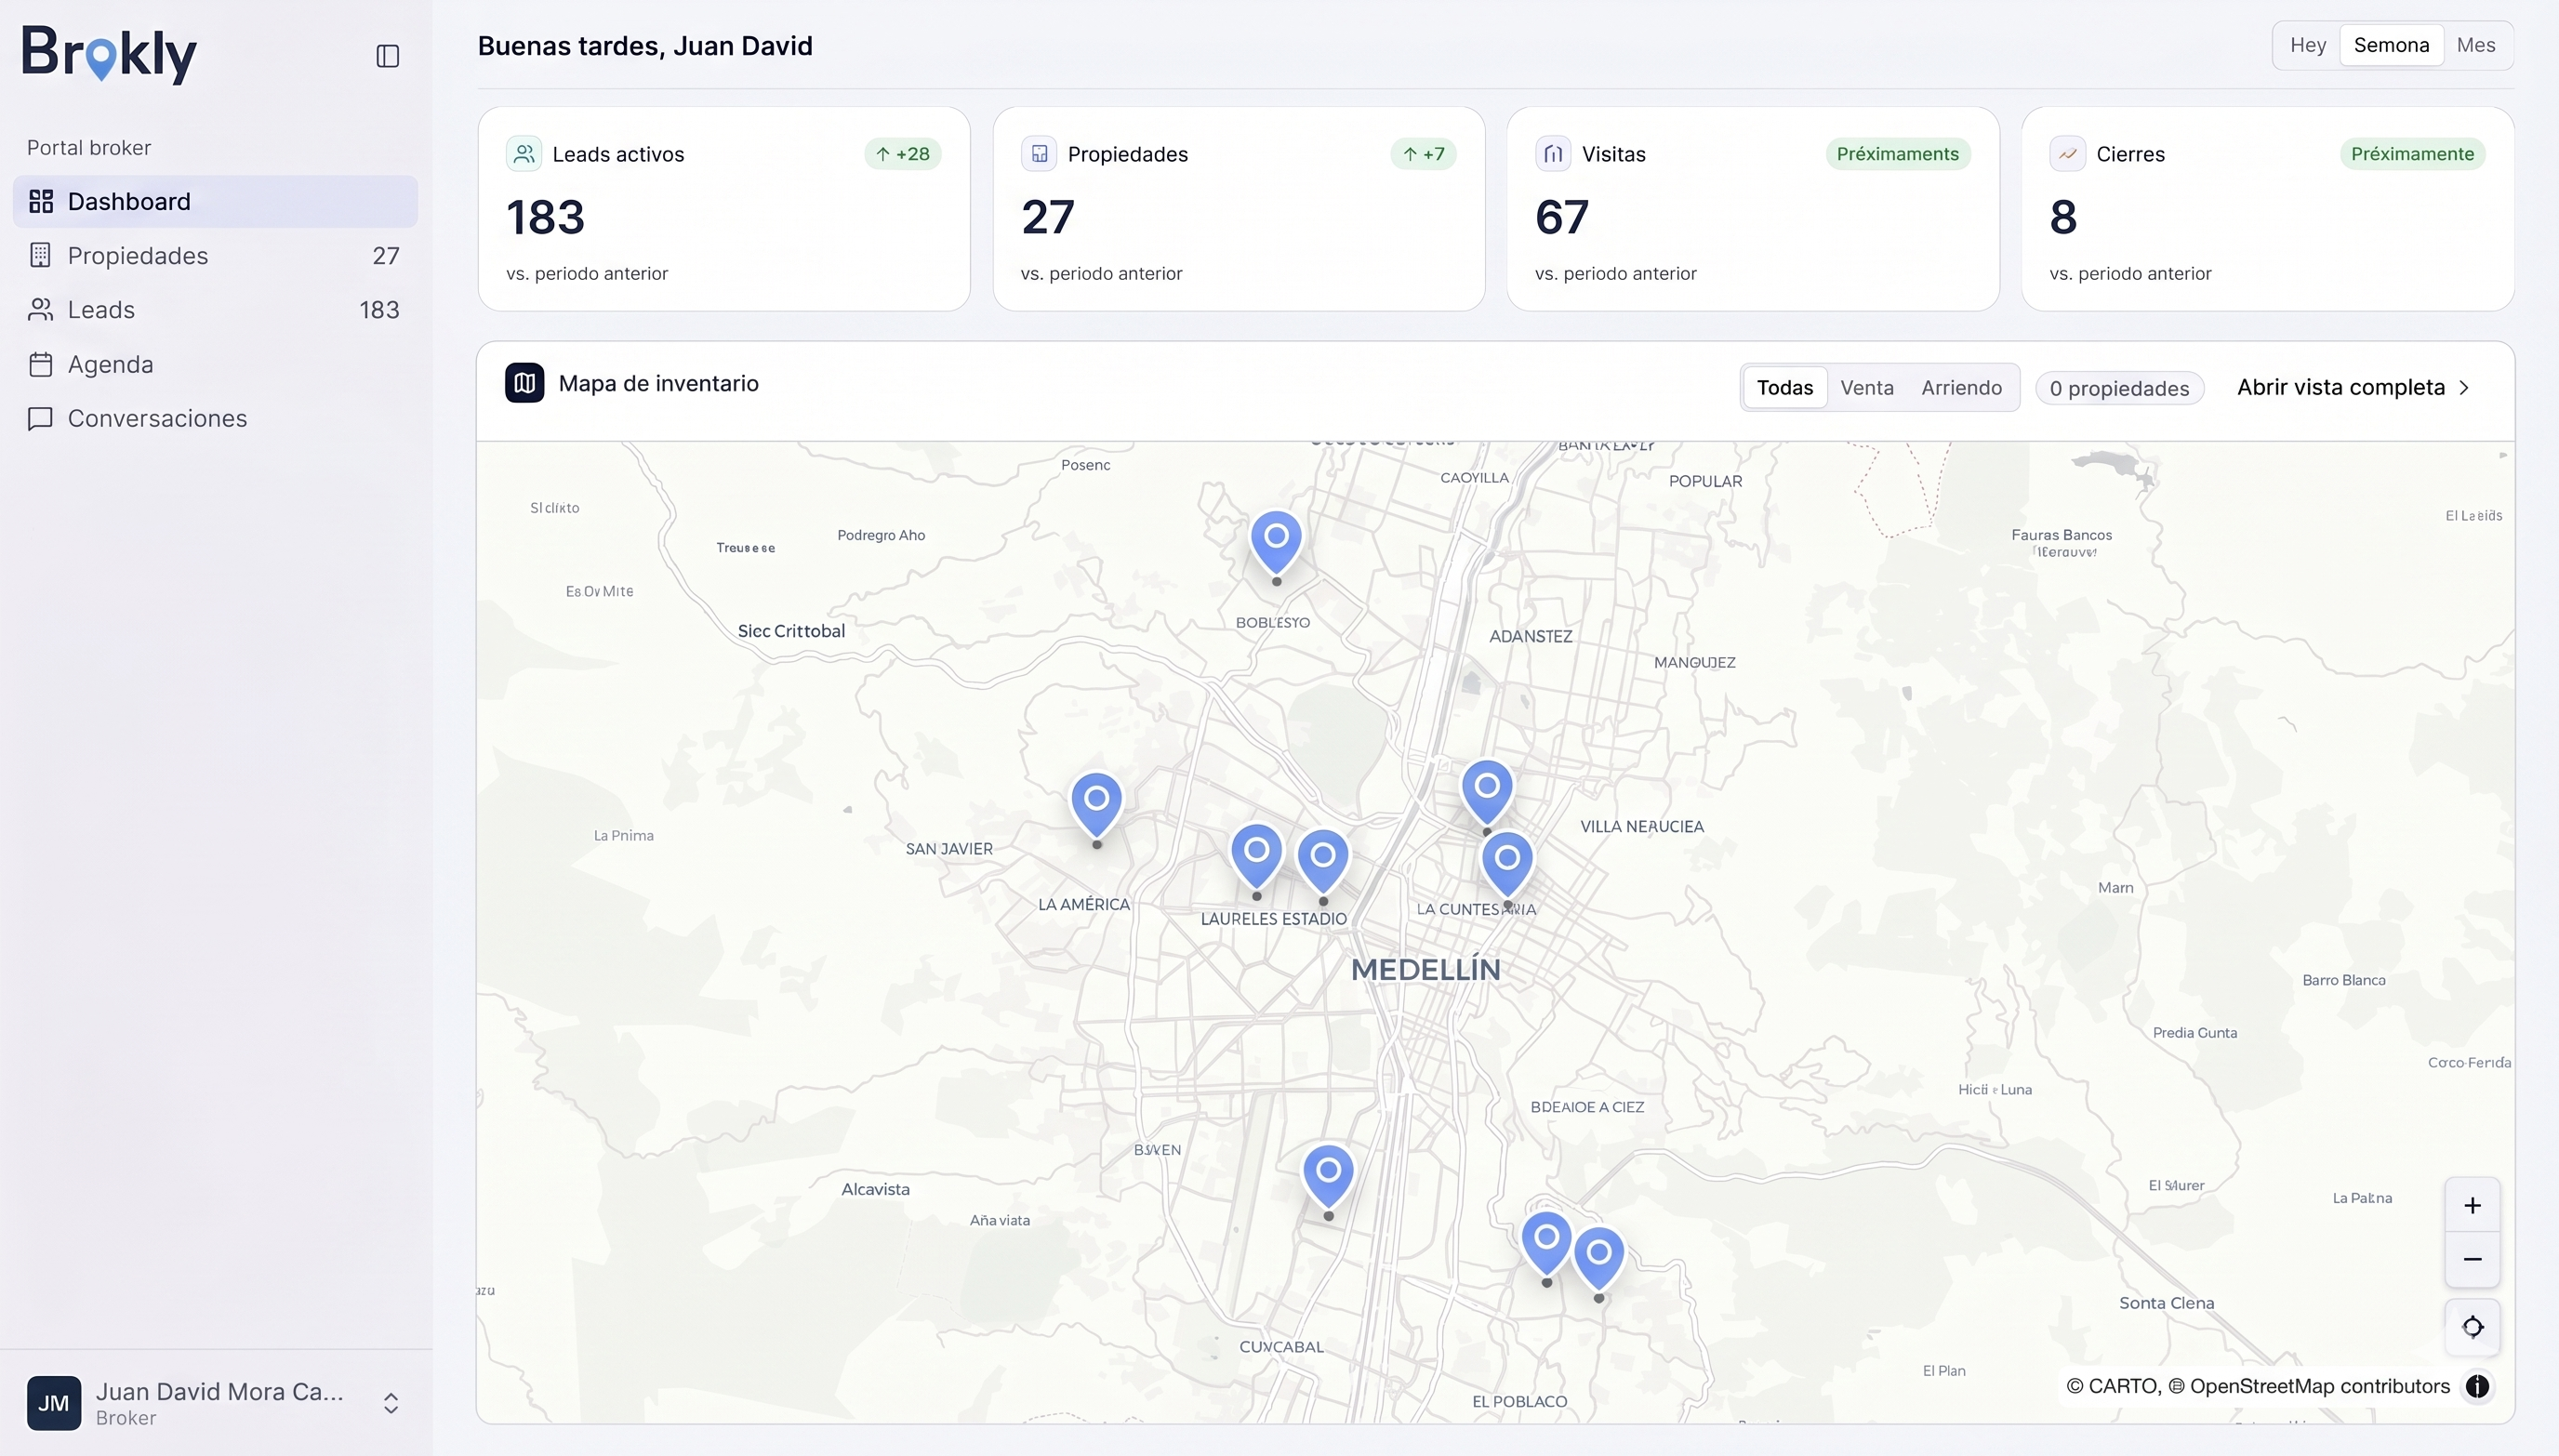This screenshot has width=2559, height=1456.
Task: Click the MEDELLÍN map label
Action: click(1425, 969)
